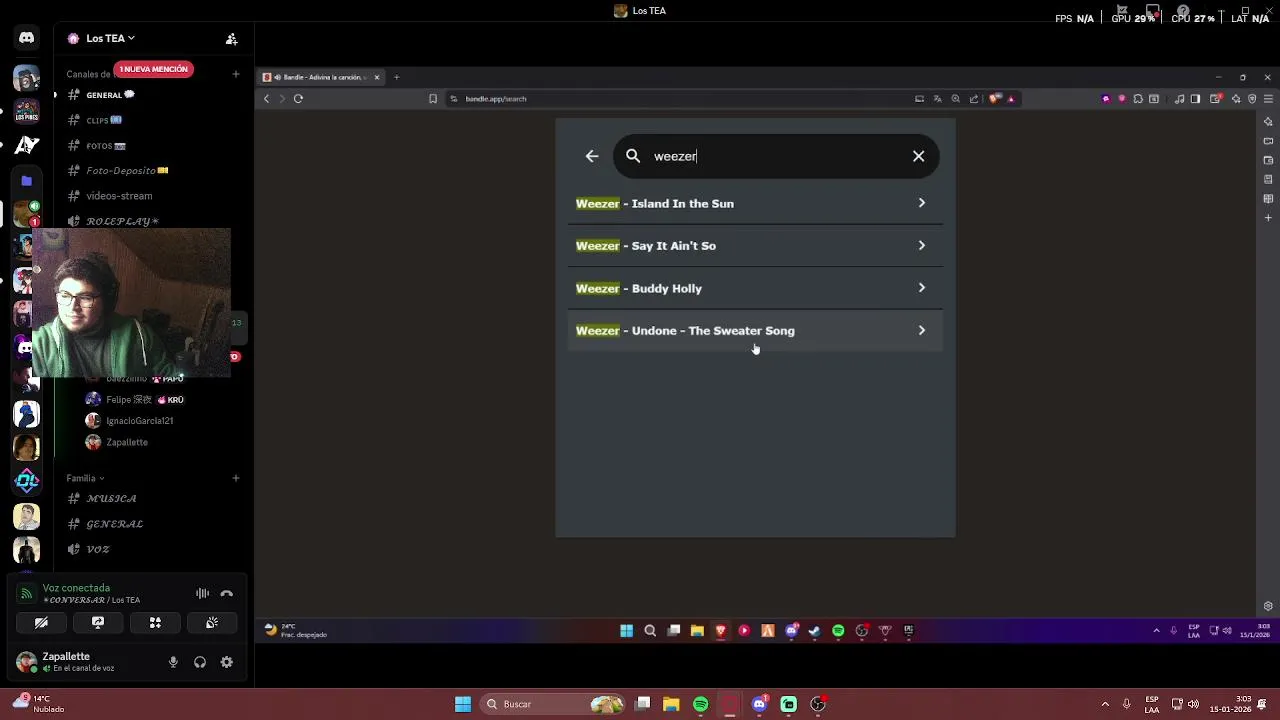Open Discord user settings gear
This screenshot has height=720, width=1280.
pos(227,662)
